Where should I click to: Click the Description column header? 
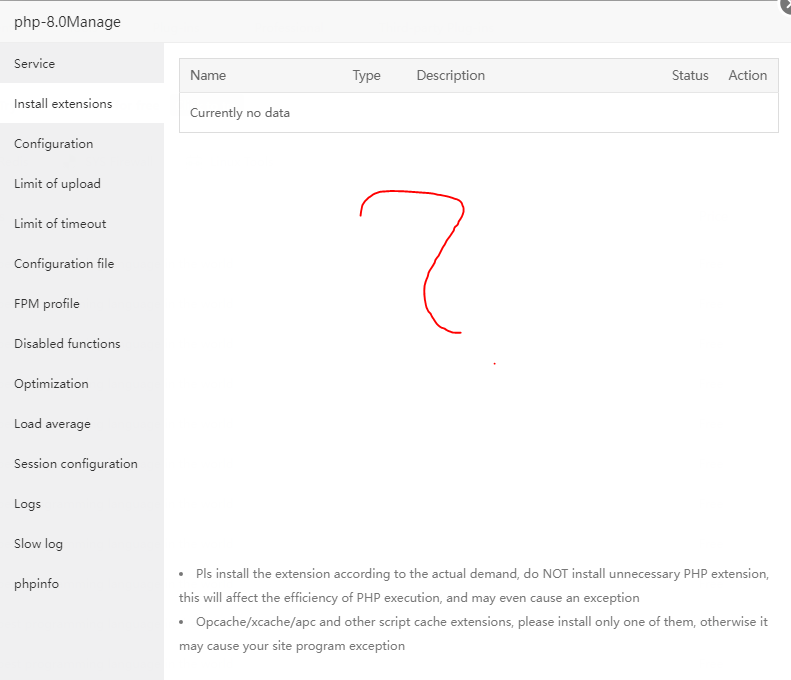(451, 76)
